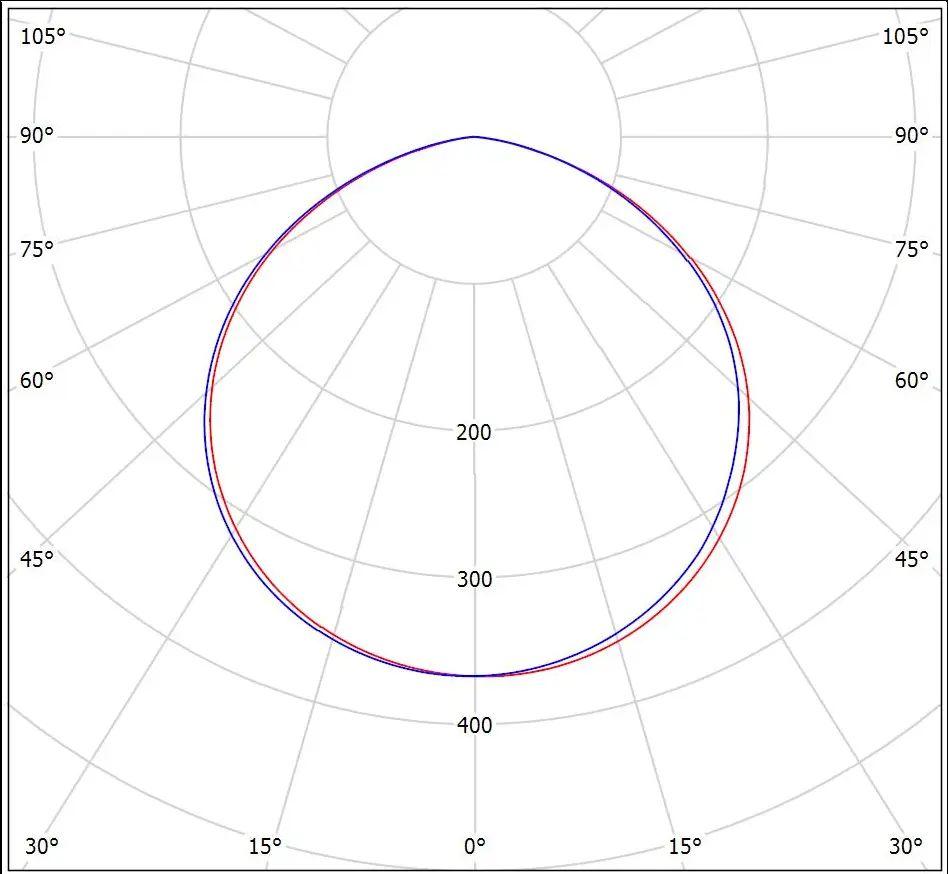Image resolution: width=948 pixels, height=874 pixels.
Task: Click the right-hand 15° angle label
Action: [685, 846]
